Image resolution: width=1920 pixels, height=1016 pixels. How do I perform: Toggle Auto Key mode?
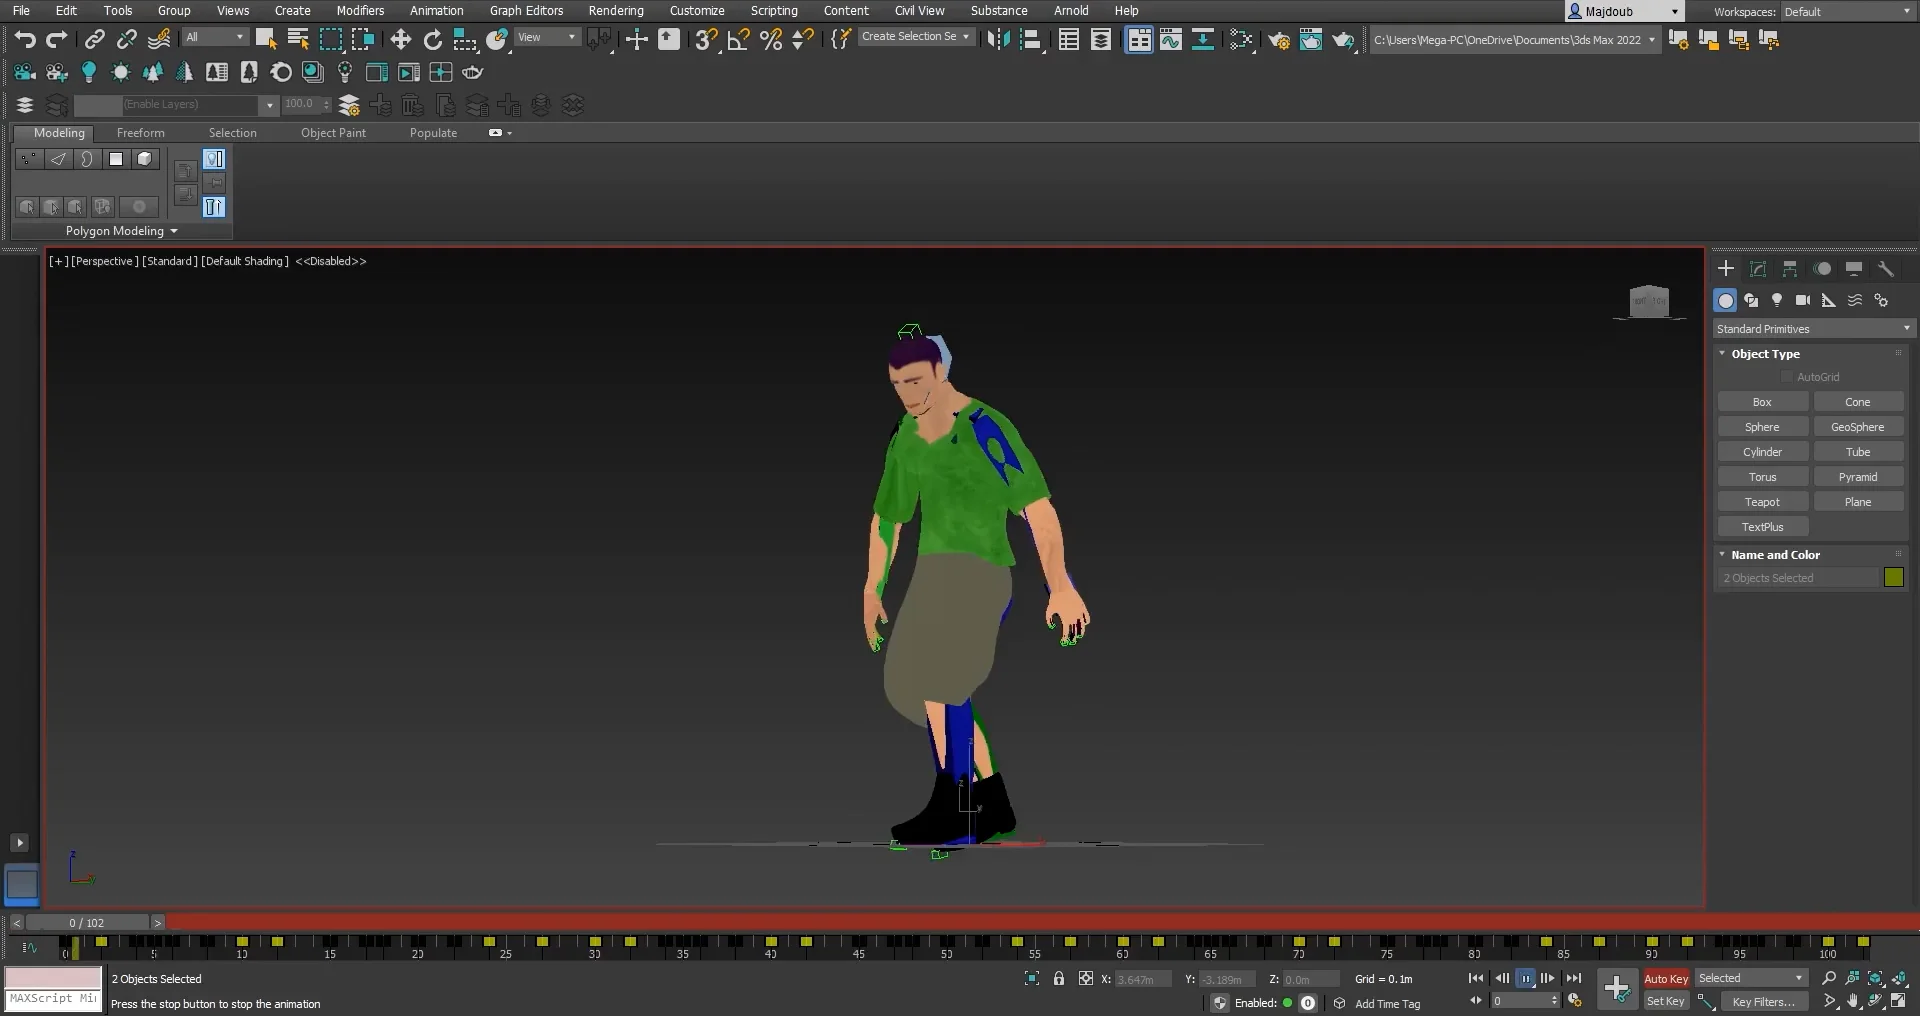coord(1666,979)
